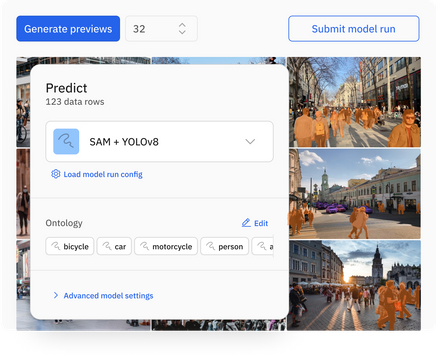Click the SAM + YOLOv8 model icon

click(x=66, y=141)
